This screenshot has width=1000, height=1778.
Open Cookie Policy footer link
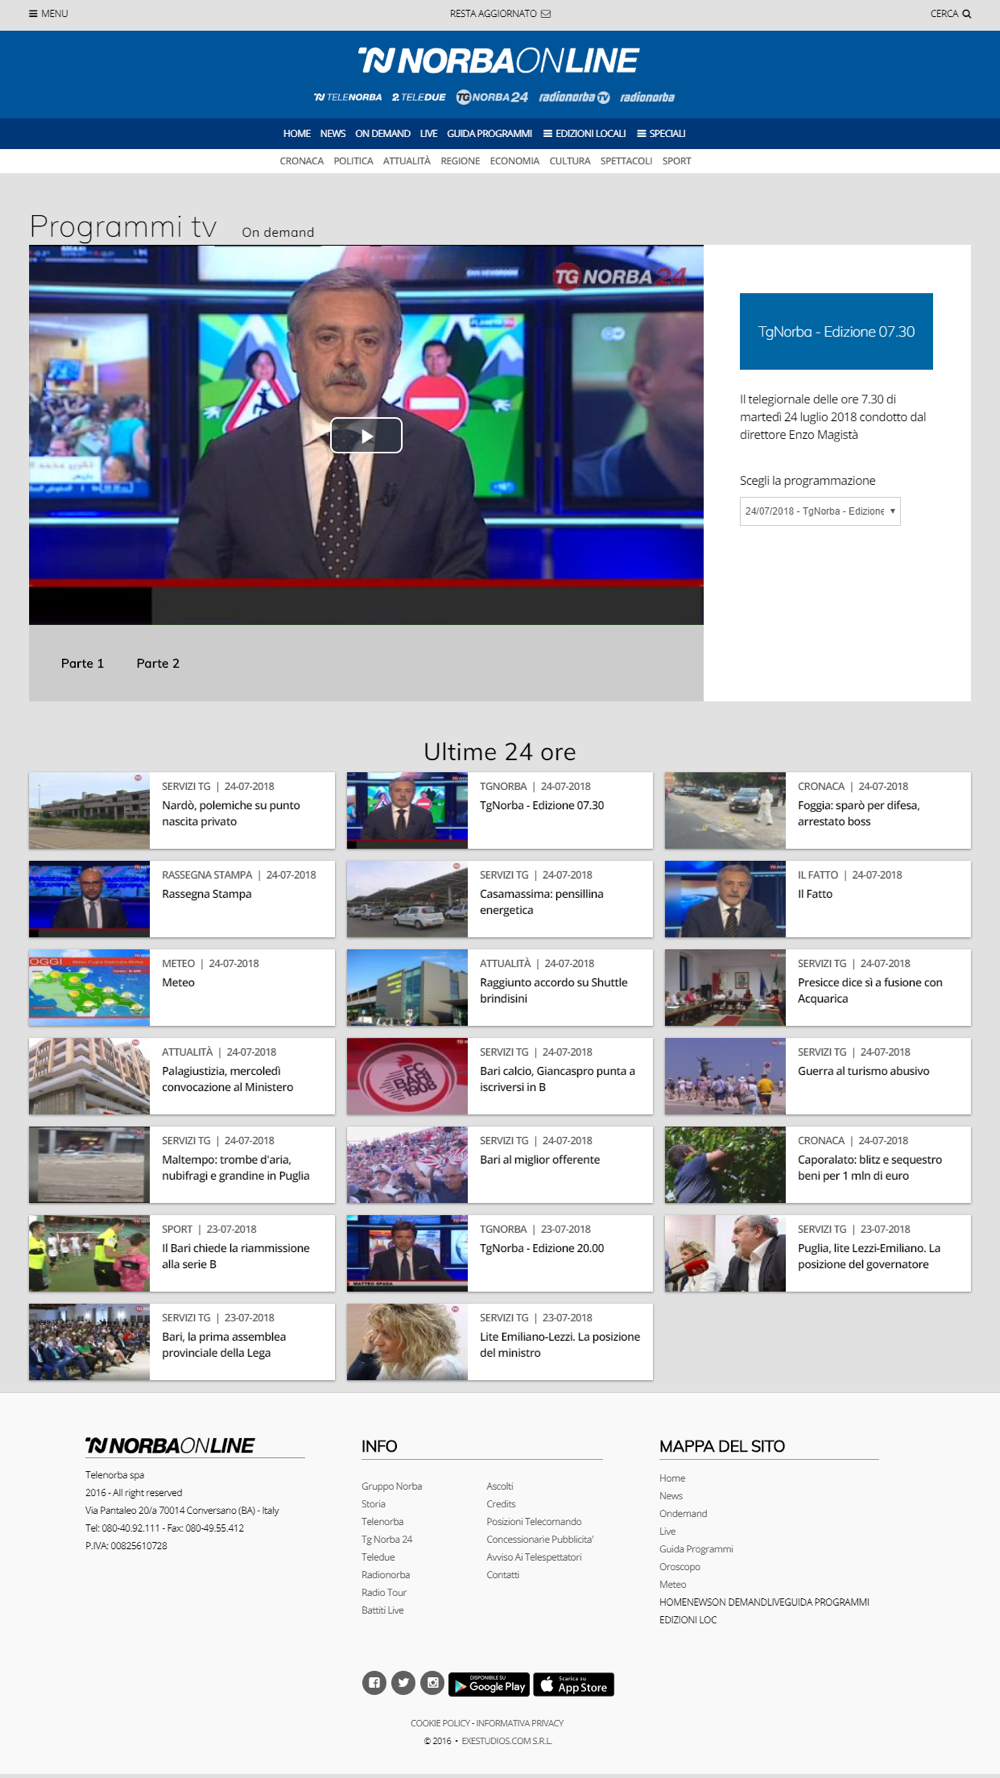click(x=440, y=1723)
